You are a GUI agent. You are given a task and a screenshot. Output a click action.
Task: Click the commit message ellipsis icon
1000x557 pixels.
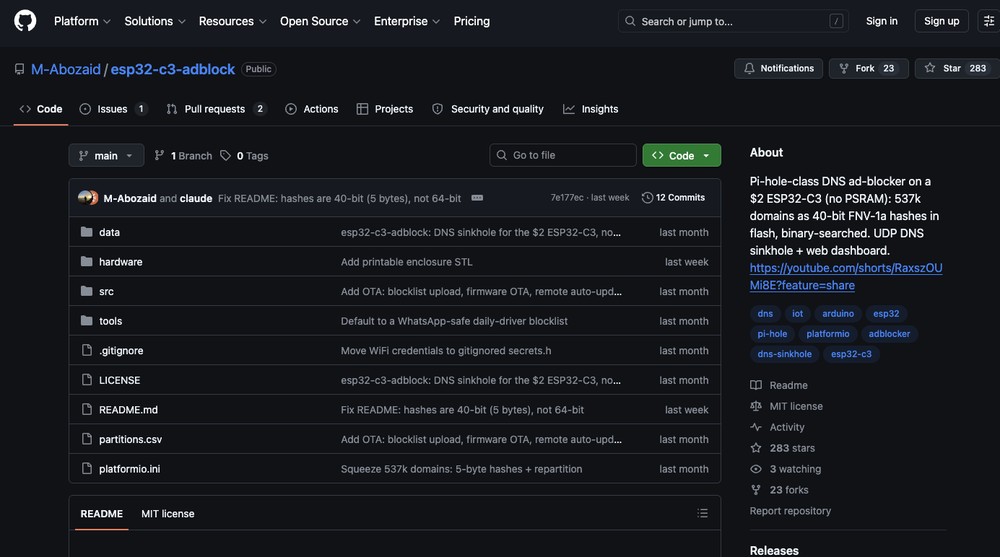pos(477,198)
